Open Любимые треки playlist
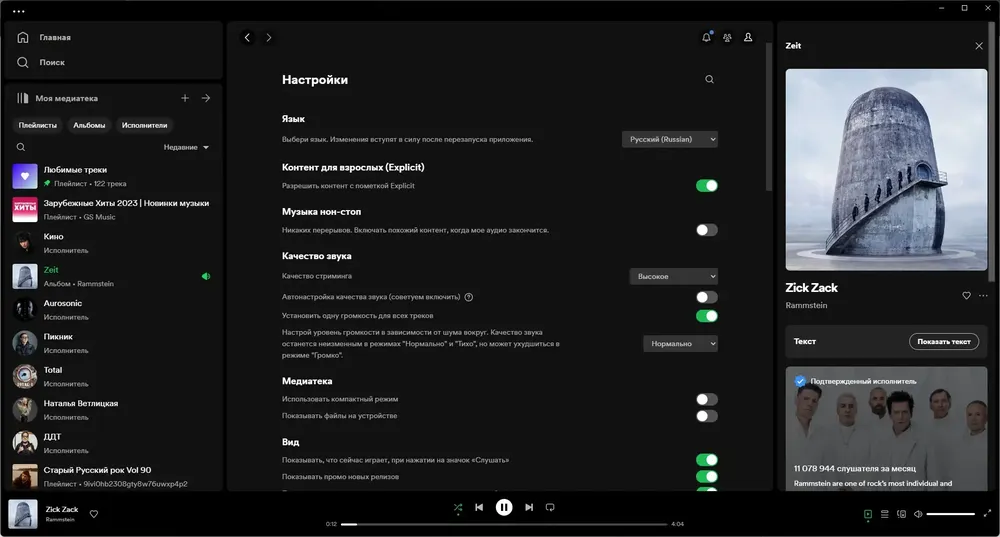 pyautogui.click(x=114, y=177)
